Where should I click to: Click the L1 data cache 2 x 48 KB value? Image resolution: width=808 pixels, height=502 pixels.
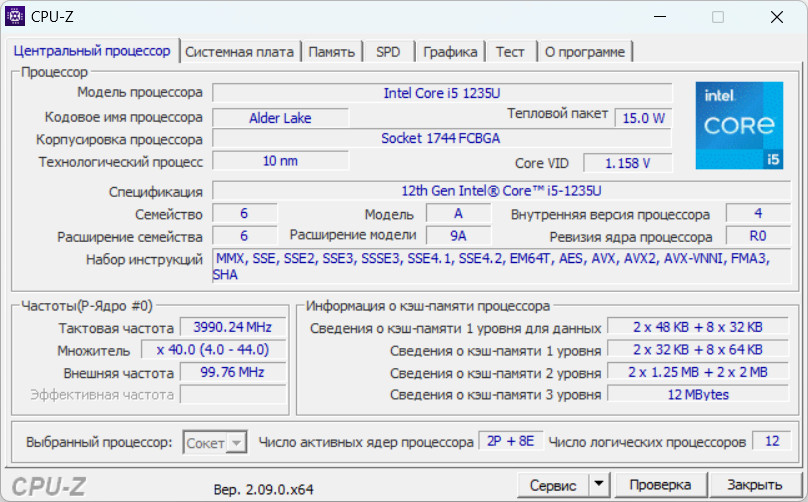pyautogui.click(x=698, y=327)
